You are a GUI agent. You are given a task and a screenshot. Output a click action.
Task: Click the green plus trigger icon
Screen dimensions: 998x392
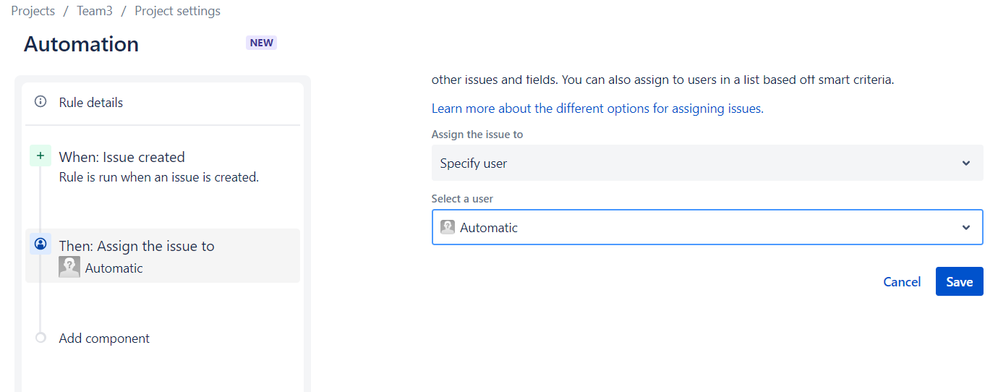tap(40, 156)
